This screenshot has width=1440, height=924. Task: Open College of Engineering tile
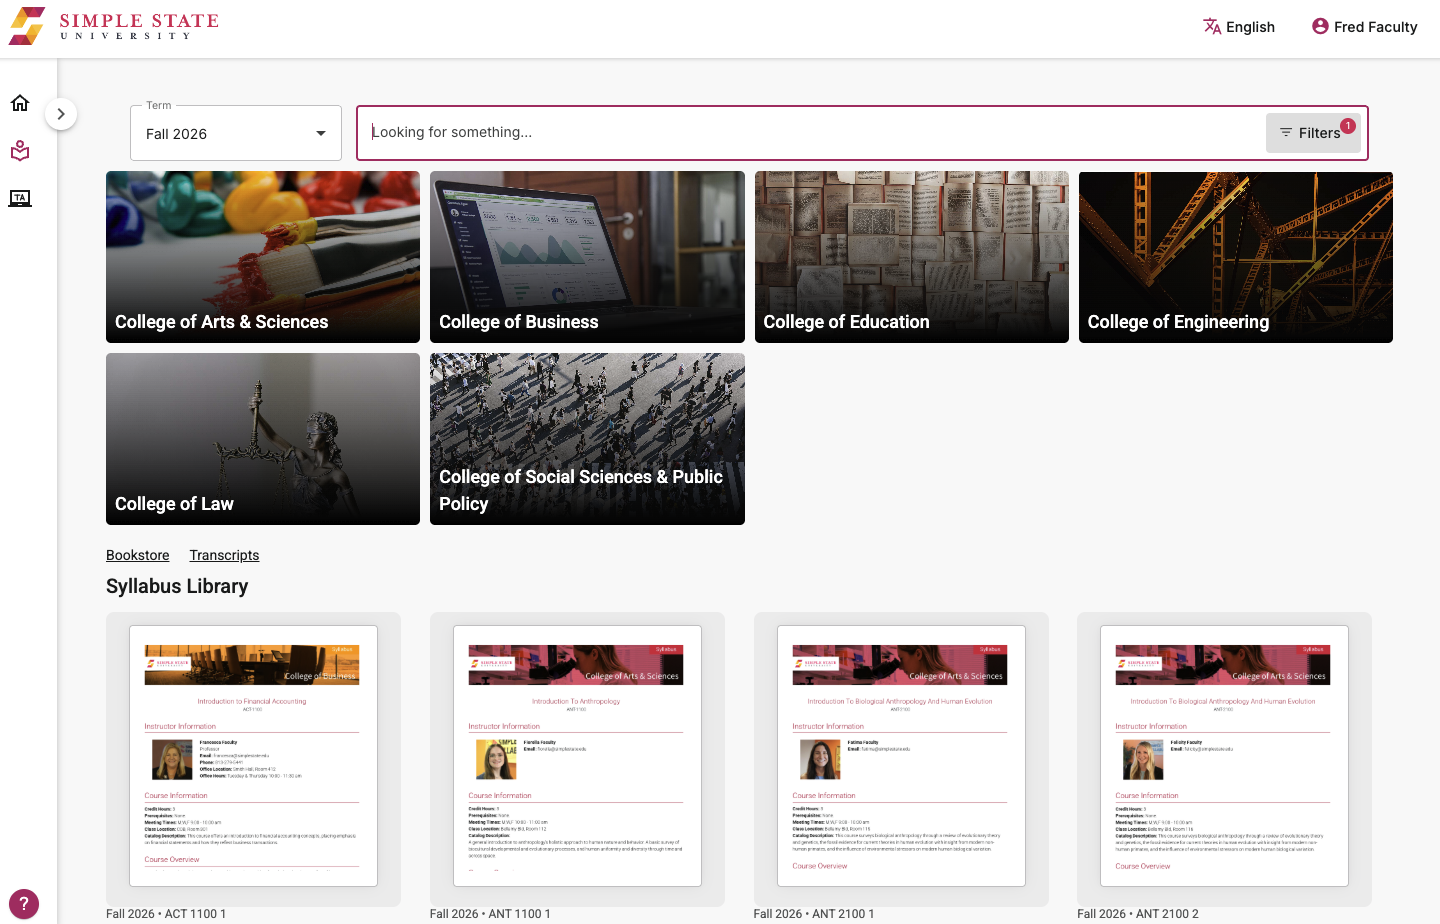click(1236, 257)
